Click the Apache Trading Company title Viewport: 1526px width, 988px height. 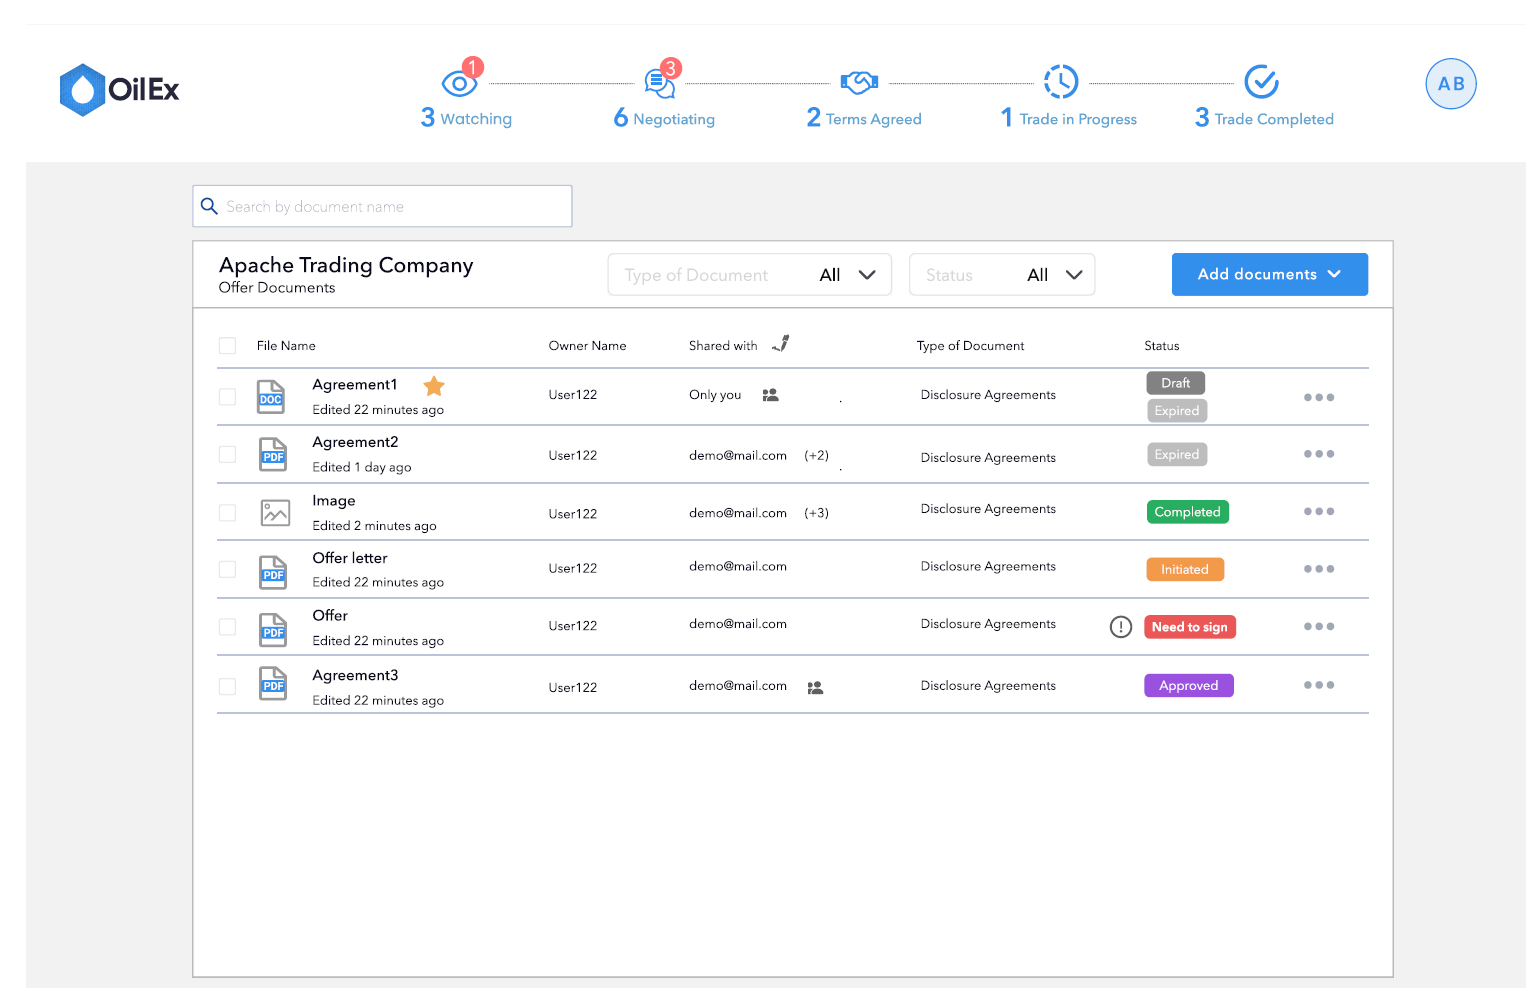click(x=346, y=265)
